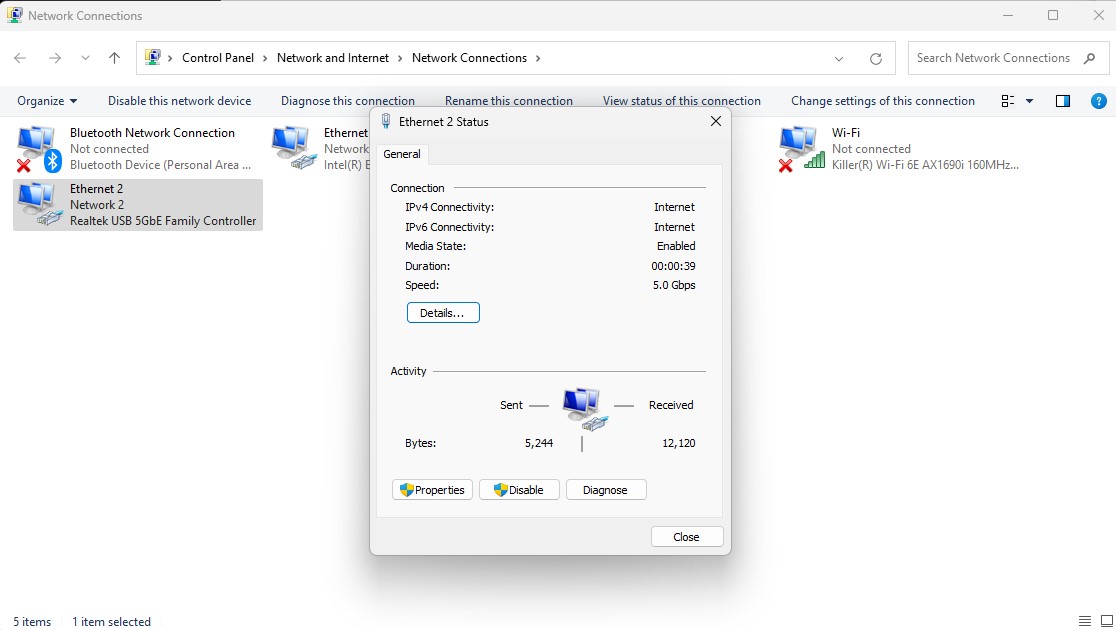Click the Close button in dialog
This screenshot has height=630, width=1116.
coord(687,537)
